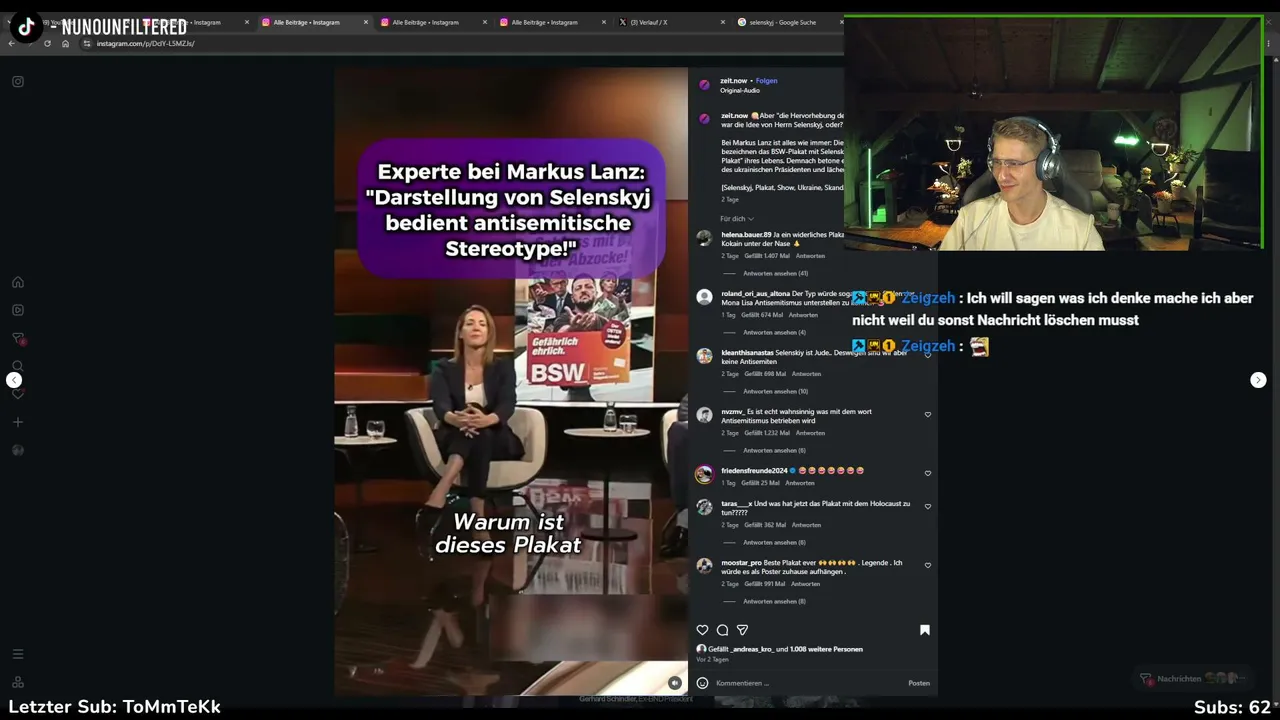Open the sidebar hamburger More menu
Image resolution: width=1280 pixels, height=720 pixels.
[18, 654]
